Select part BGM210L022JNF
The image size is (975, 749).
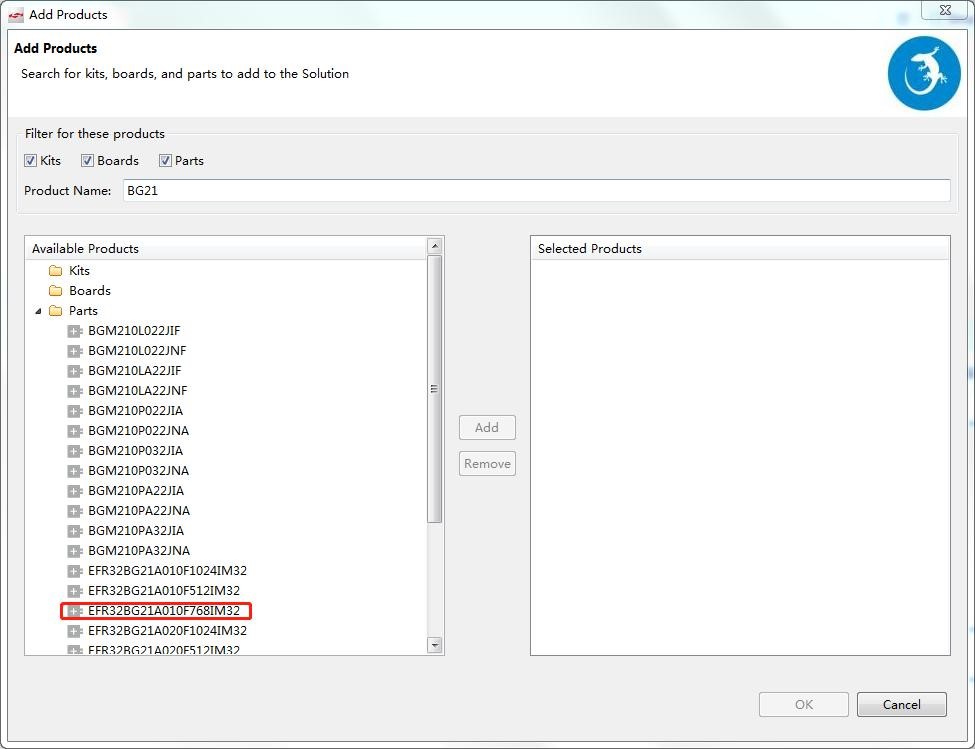[x=137, y=351]
